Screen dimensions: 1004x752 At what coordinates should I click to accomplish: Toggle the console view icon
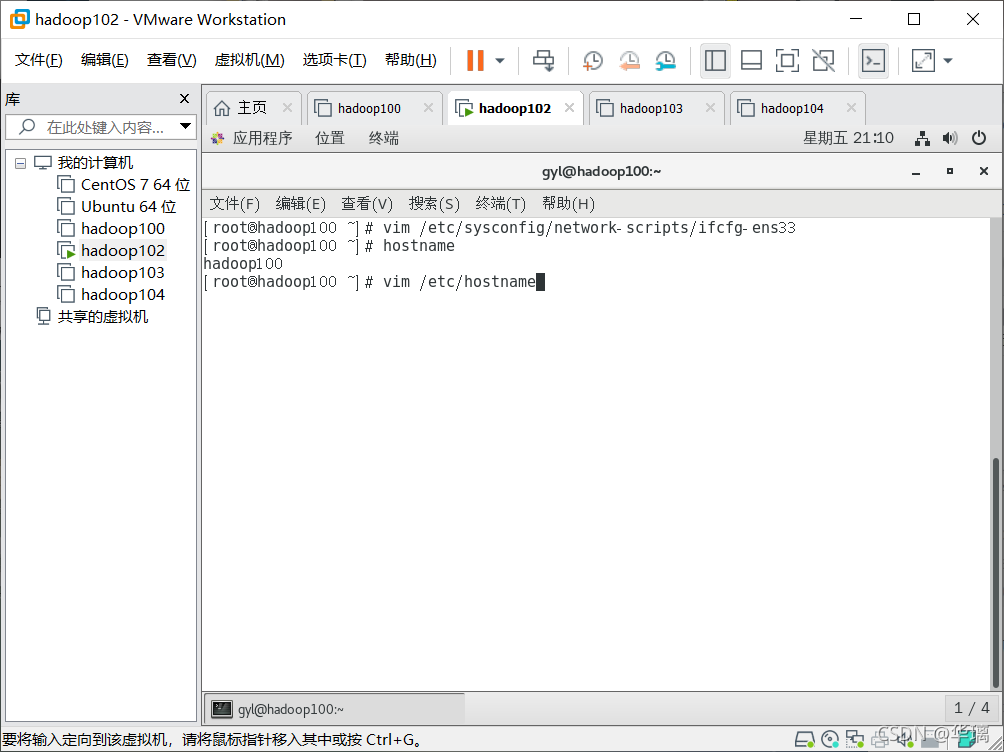pyautogui.click(x=874, y=61)
